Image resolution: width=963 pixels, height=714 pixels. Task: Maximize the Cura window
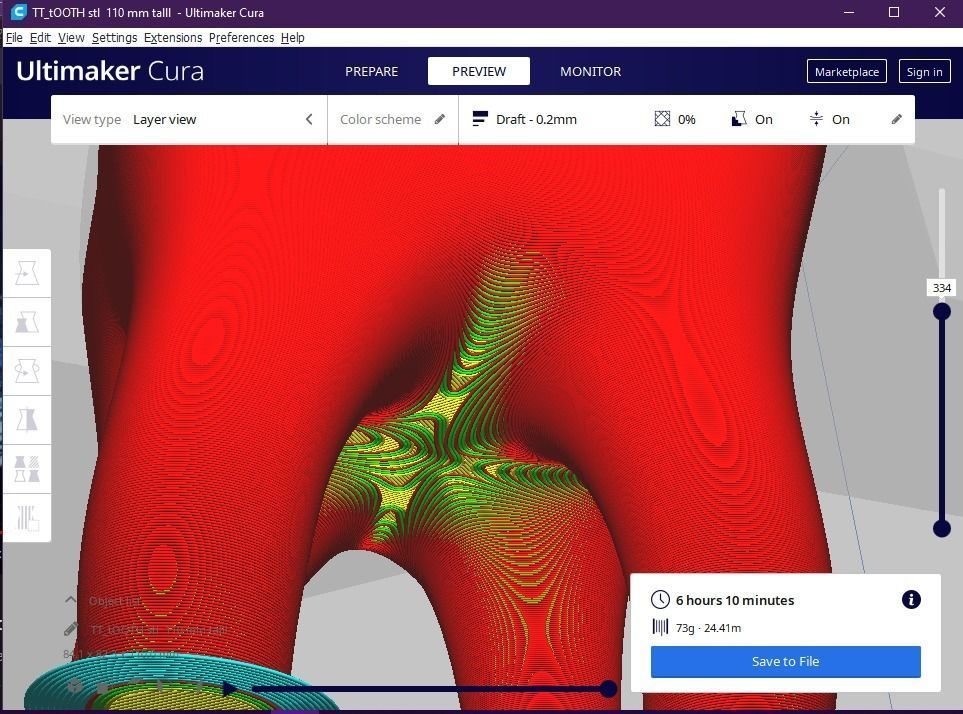894,12
